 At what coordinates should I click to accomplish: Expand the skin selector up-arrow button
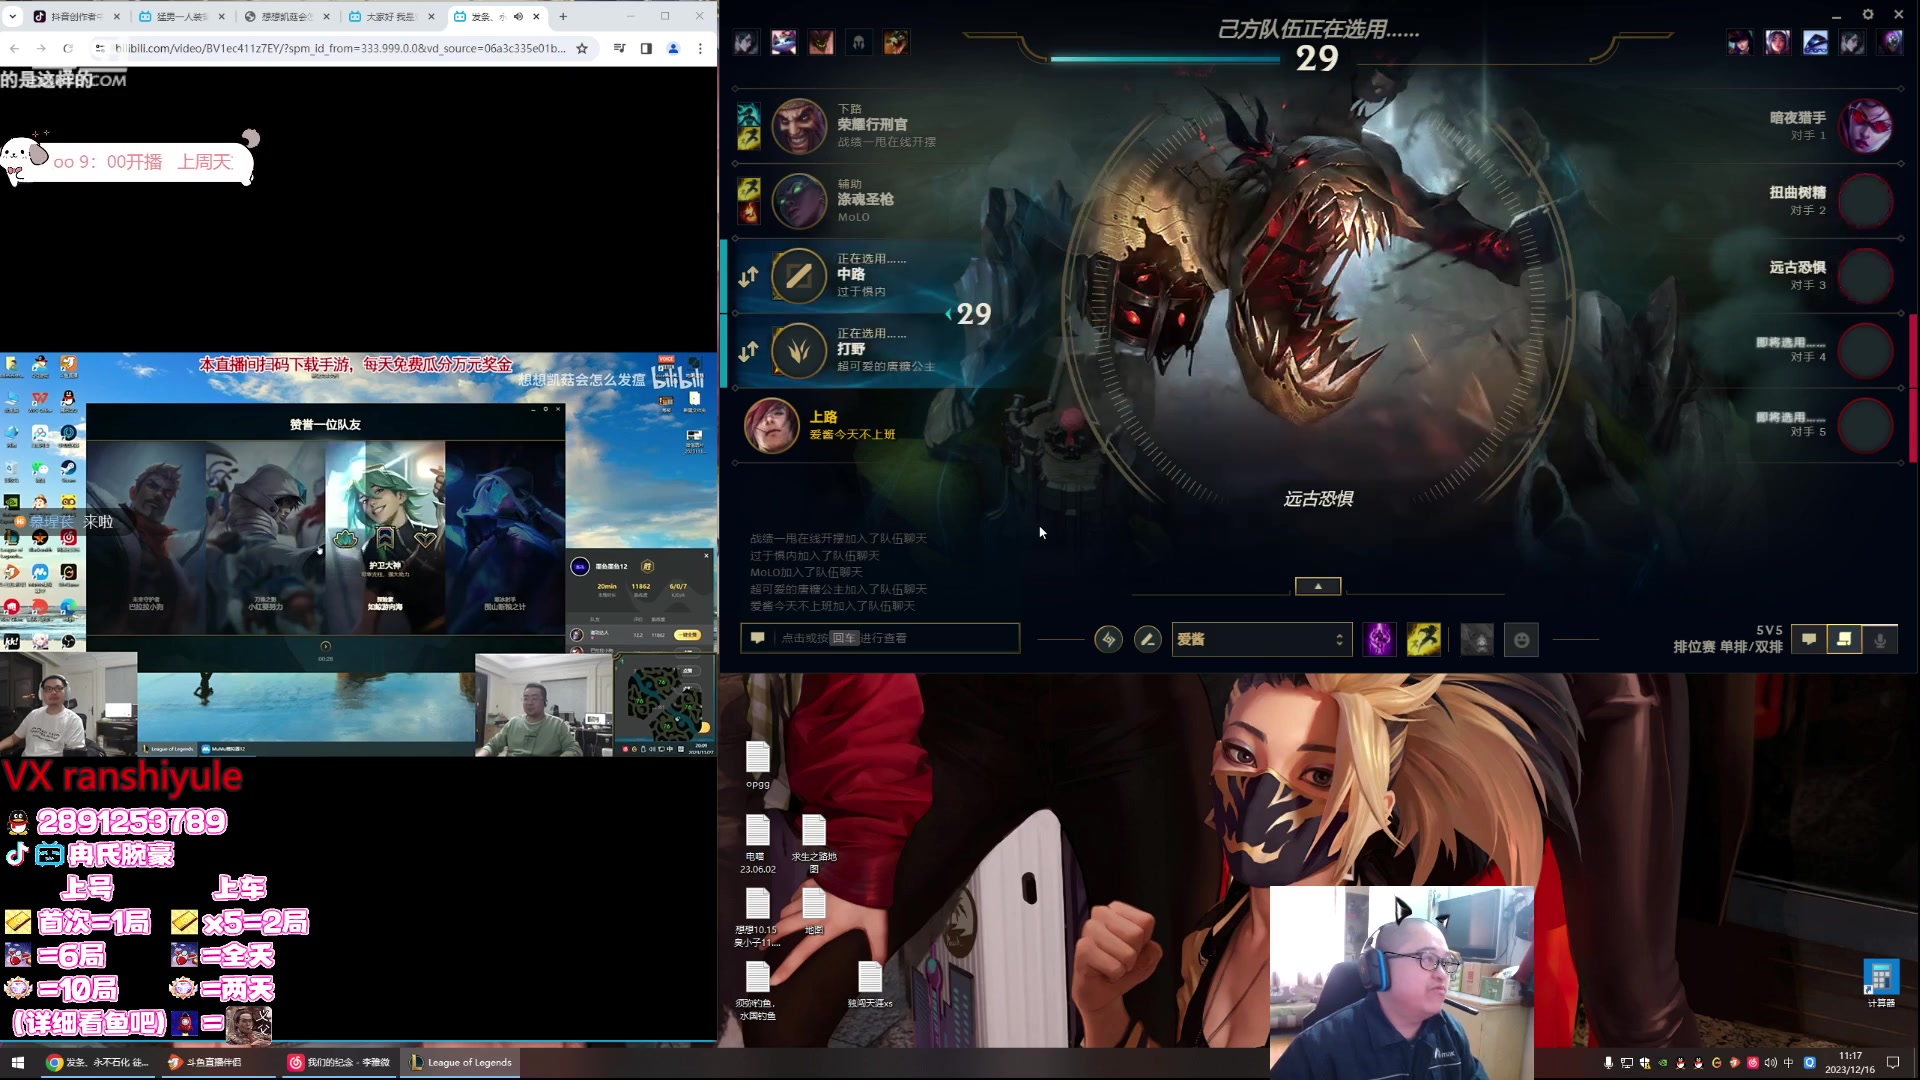(1318, 586)
